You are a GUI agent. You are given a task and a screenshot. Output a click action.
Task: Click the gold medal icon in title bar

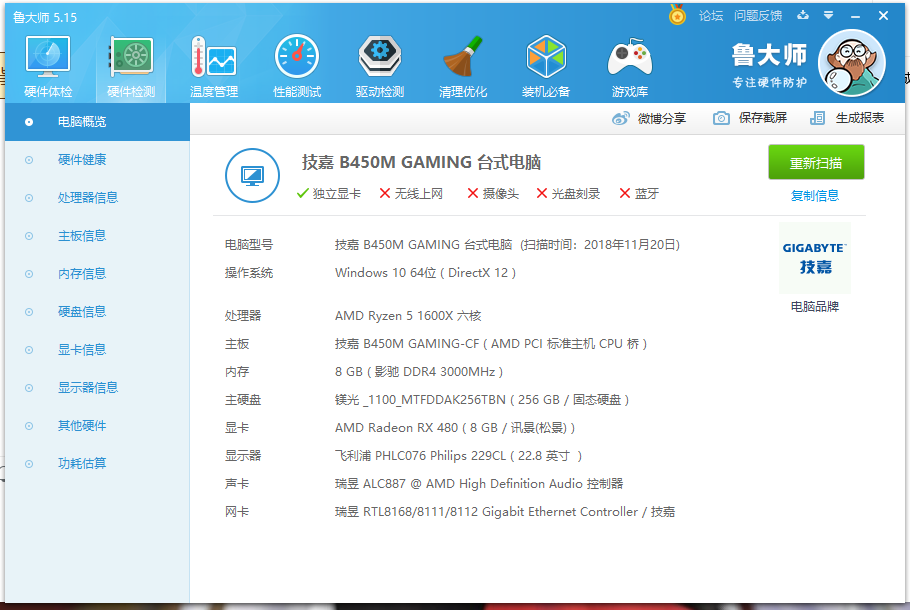coord(677,15)
